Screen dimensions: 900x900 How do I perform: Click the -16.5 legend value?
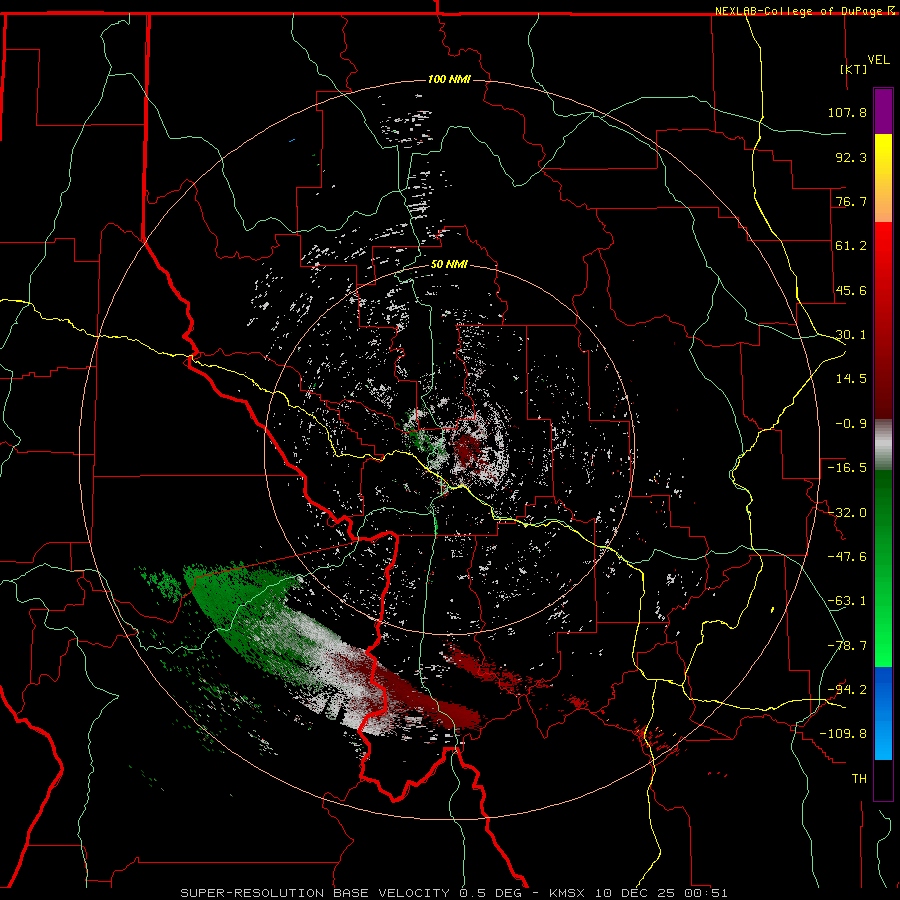[x=847, y=468]
